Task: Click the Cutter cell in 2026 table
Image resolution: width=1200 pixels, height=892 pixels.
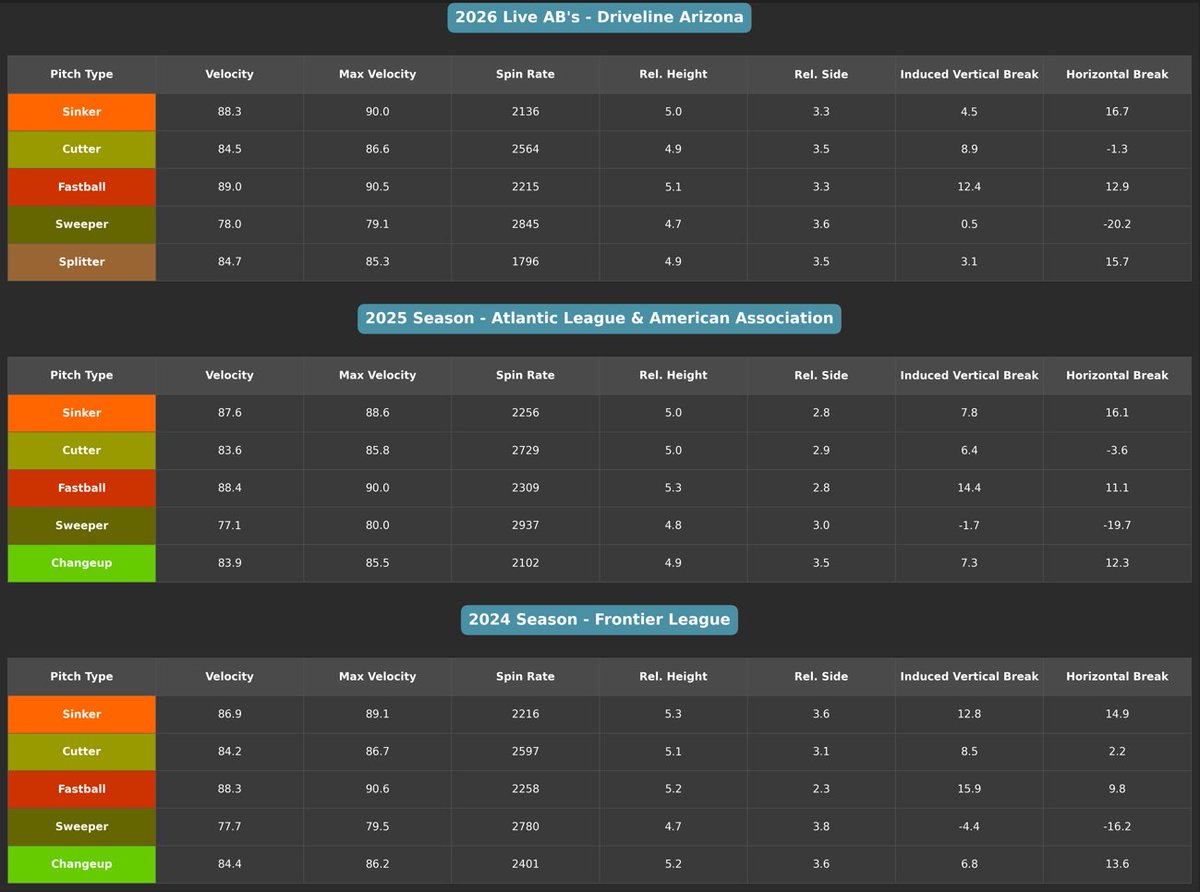Action: coord(82,149)
